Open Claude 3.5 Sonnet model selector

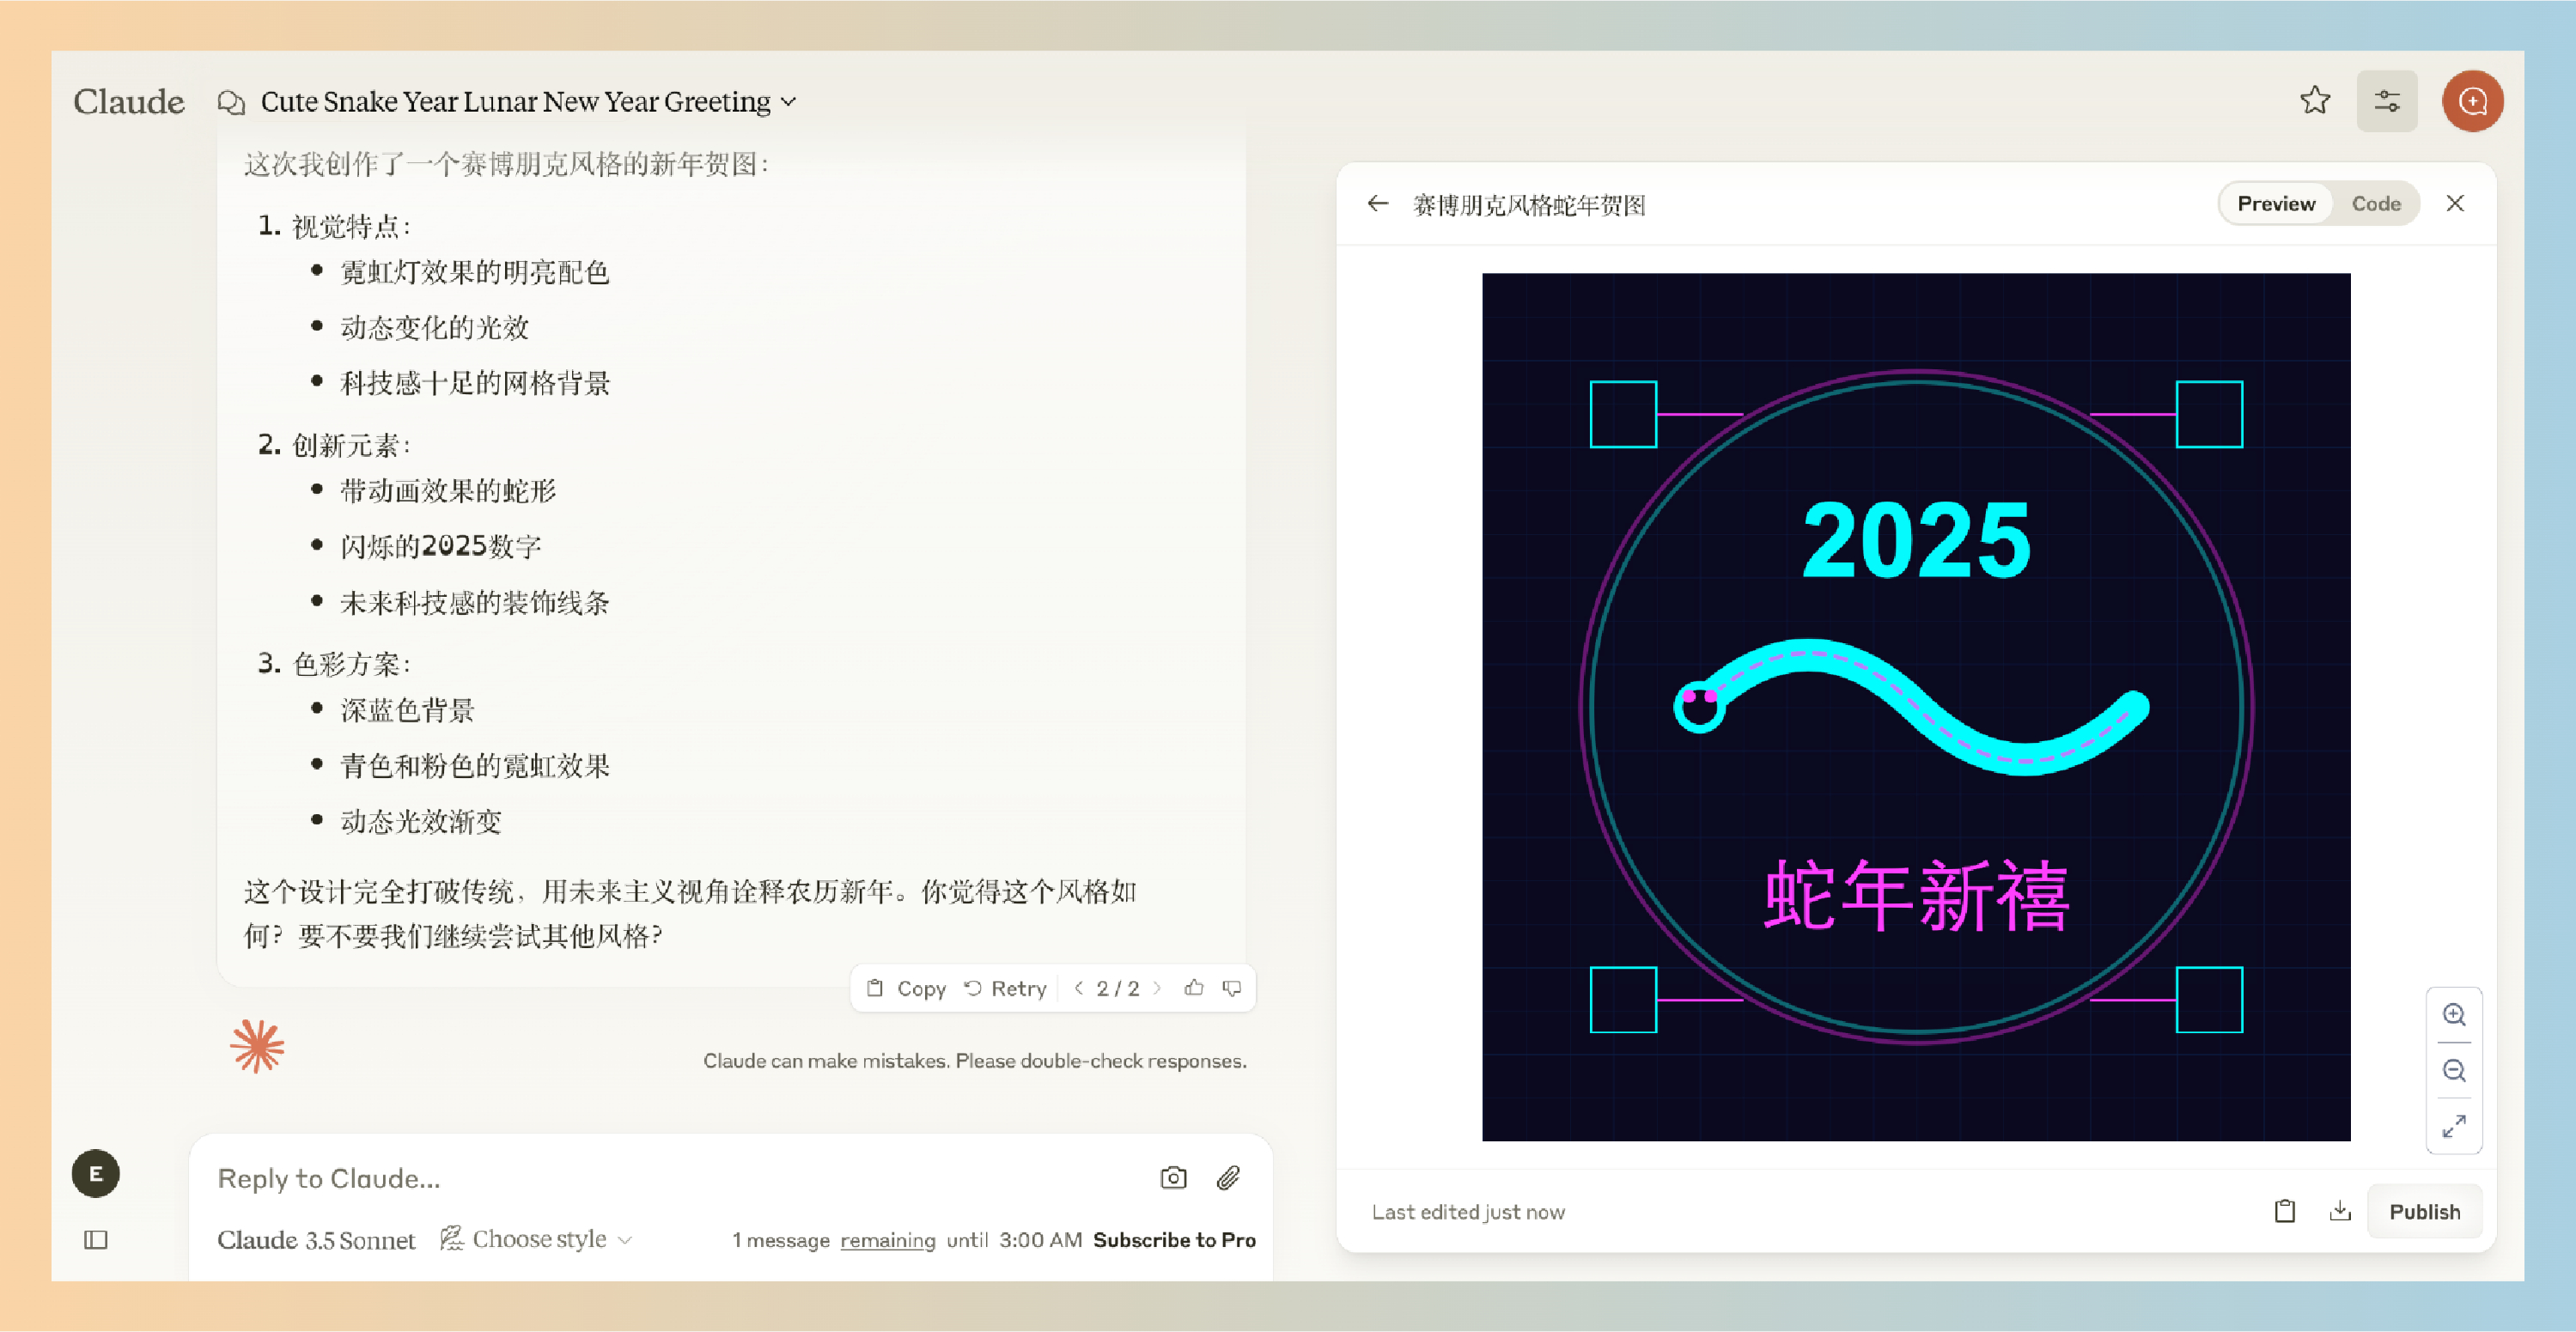click(x=316, y=1240)
